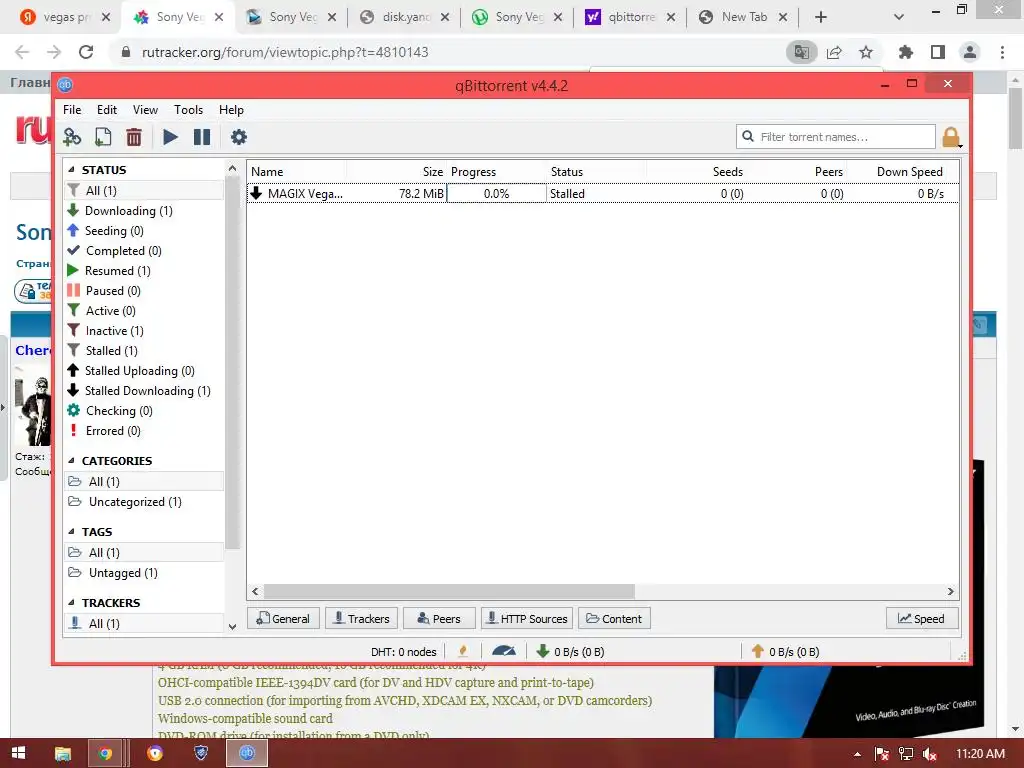Collapse the TRACKERS section

click(x=72, y=603)
